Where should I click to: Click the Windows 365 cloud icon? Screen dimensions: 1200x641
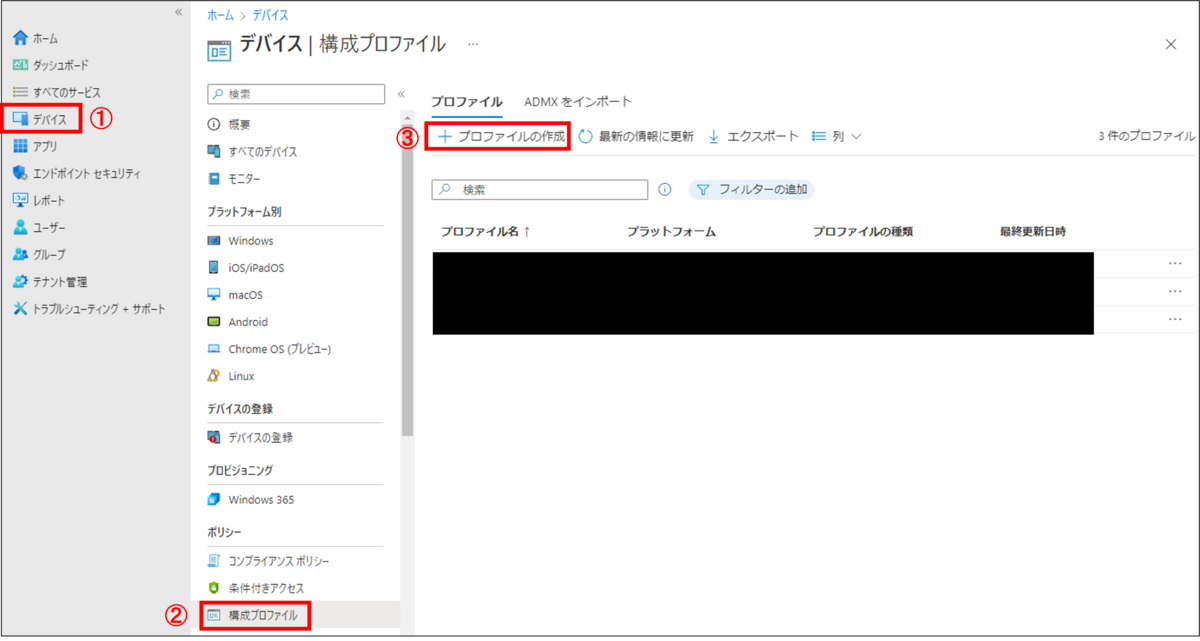(213, 499)
